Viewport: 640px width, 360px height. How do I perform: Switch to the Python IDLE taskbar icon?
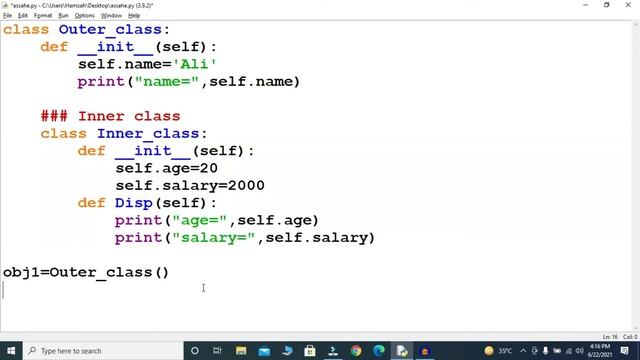tap(402, 351)
